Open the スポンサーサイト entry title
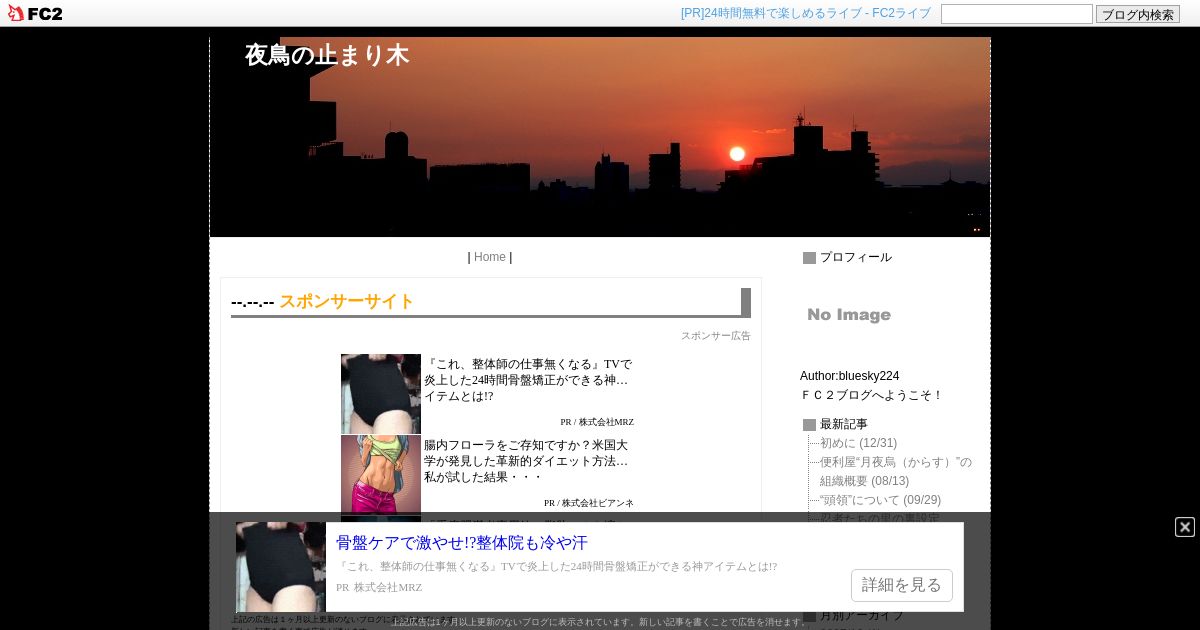Image resolution: width=1200 pixels, height=630 pixels. 346,301
